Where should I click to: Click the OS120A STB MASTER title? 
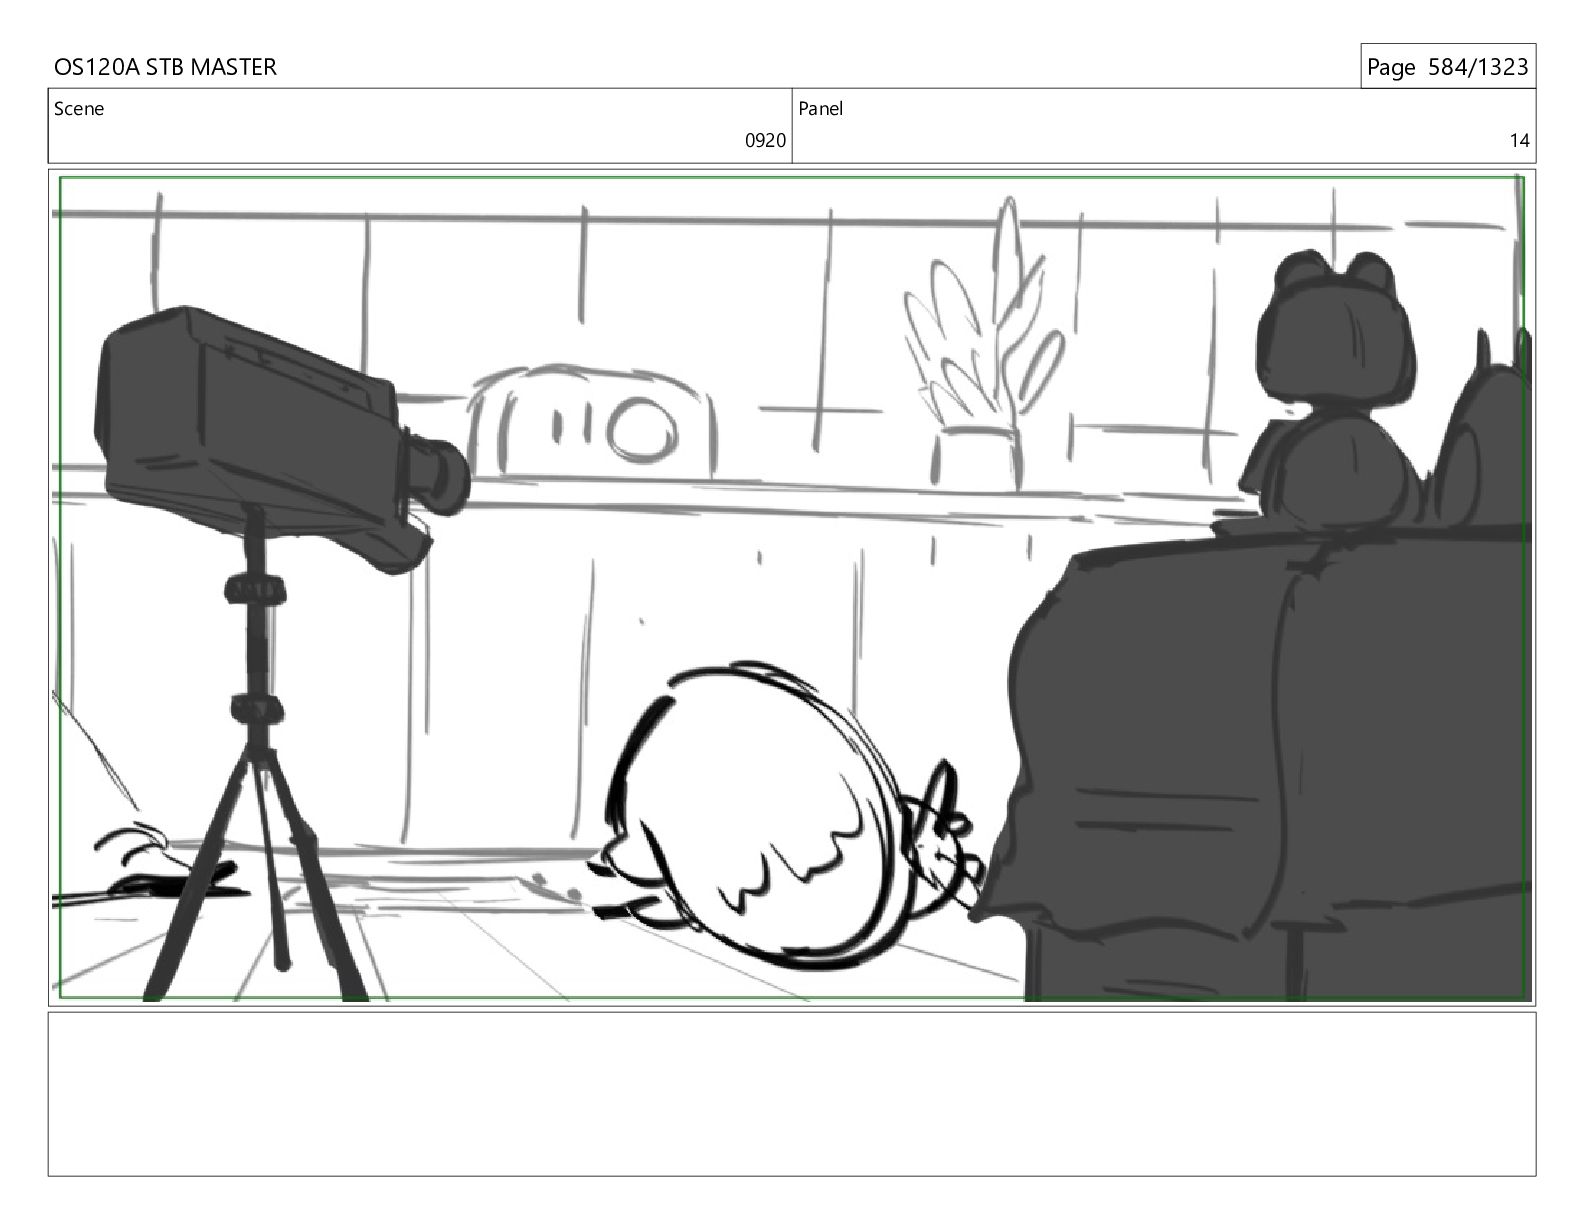[x=165, y=67]
